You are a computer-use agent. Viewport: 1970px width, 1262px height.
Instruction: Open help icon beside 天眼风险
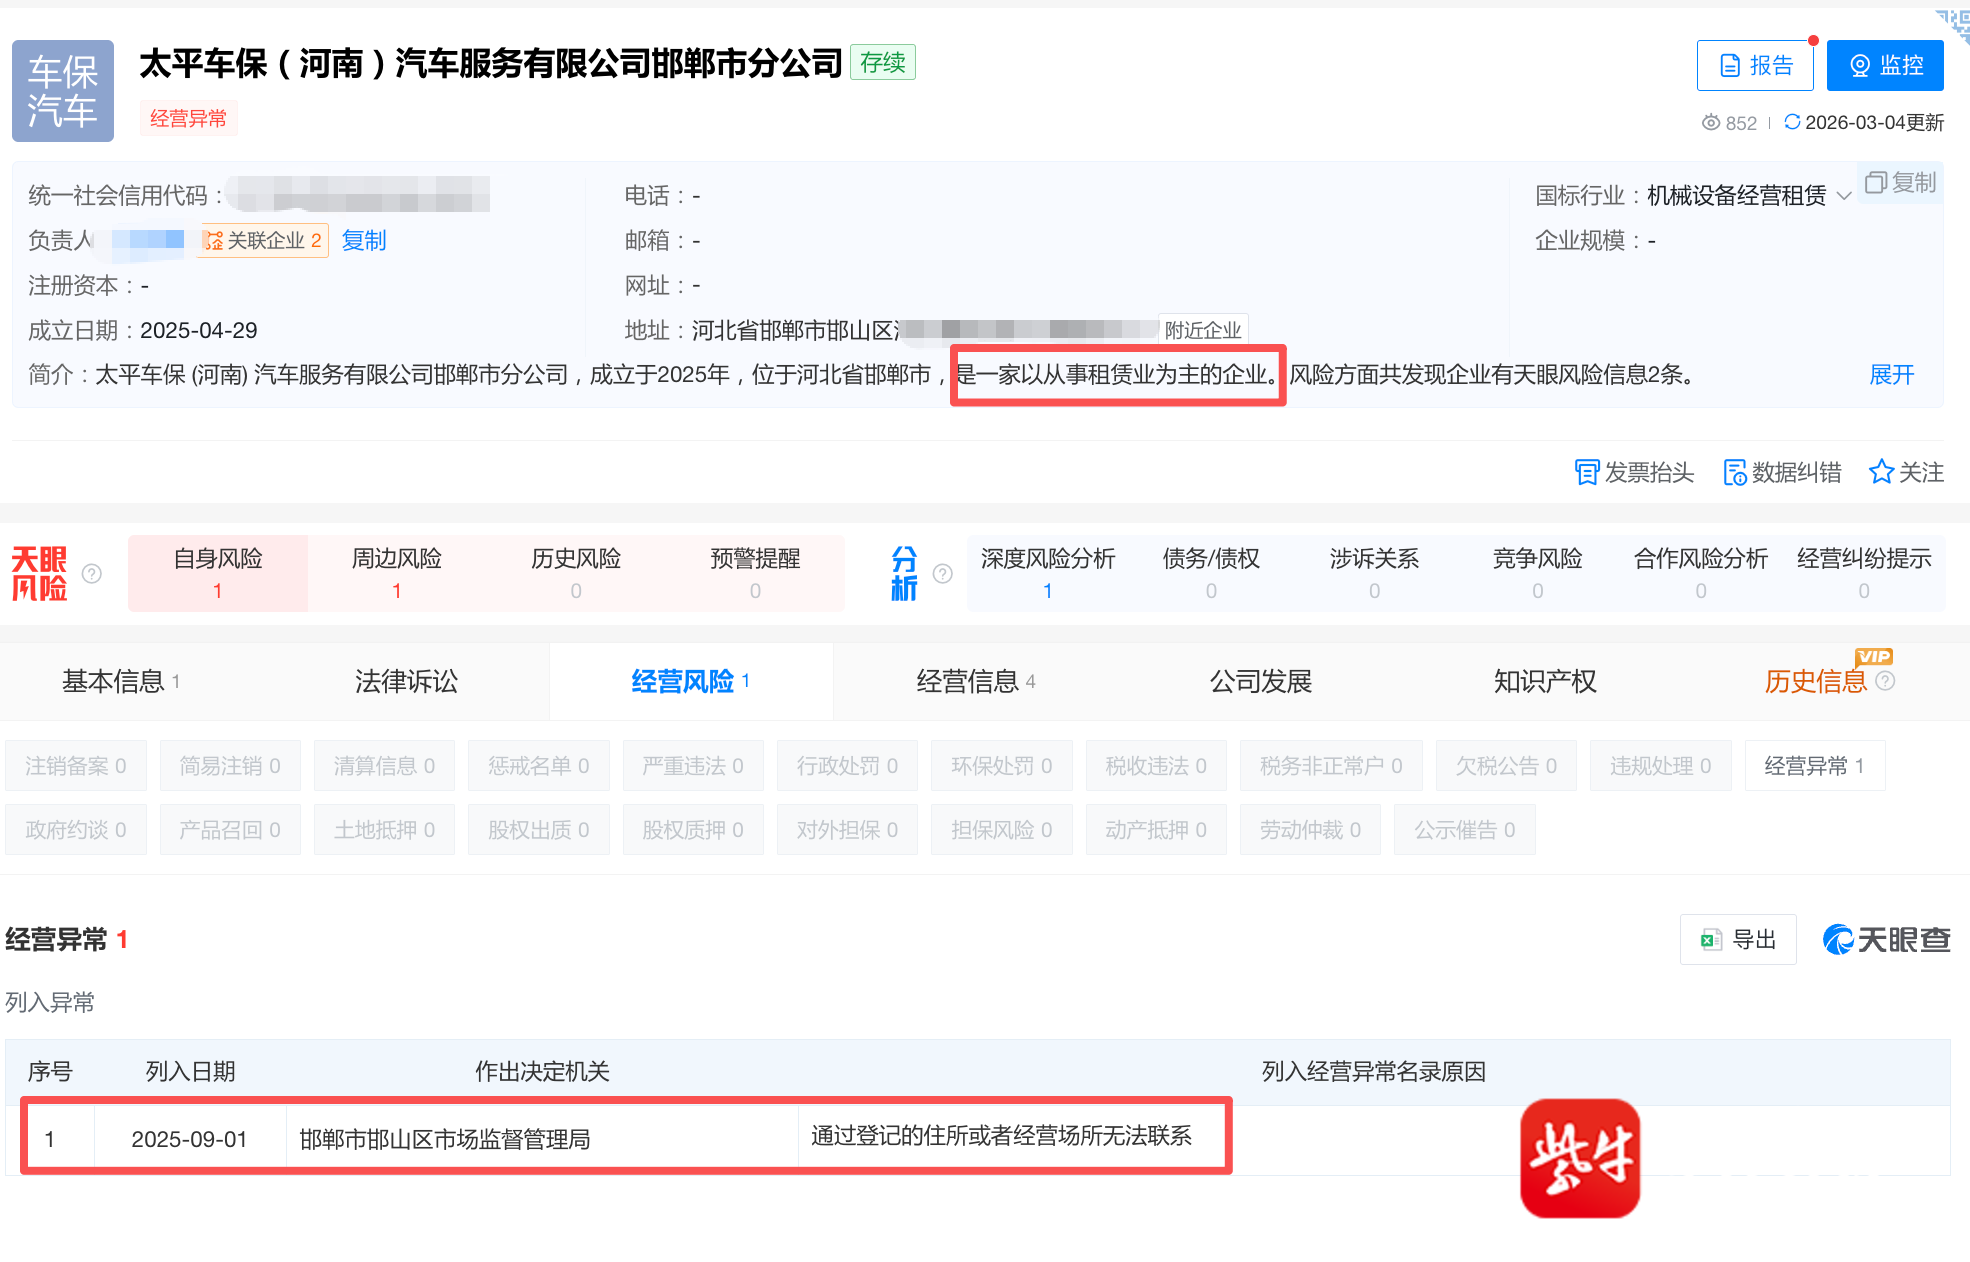pos(92,573)
